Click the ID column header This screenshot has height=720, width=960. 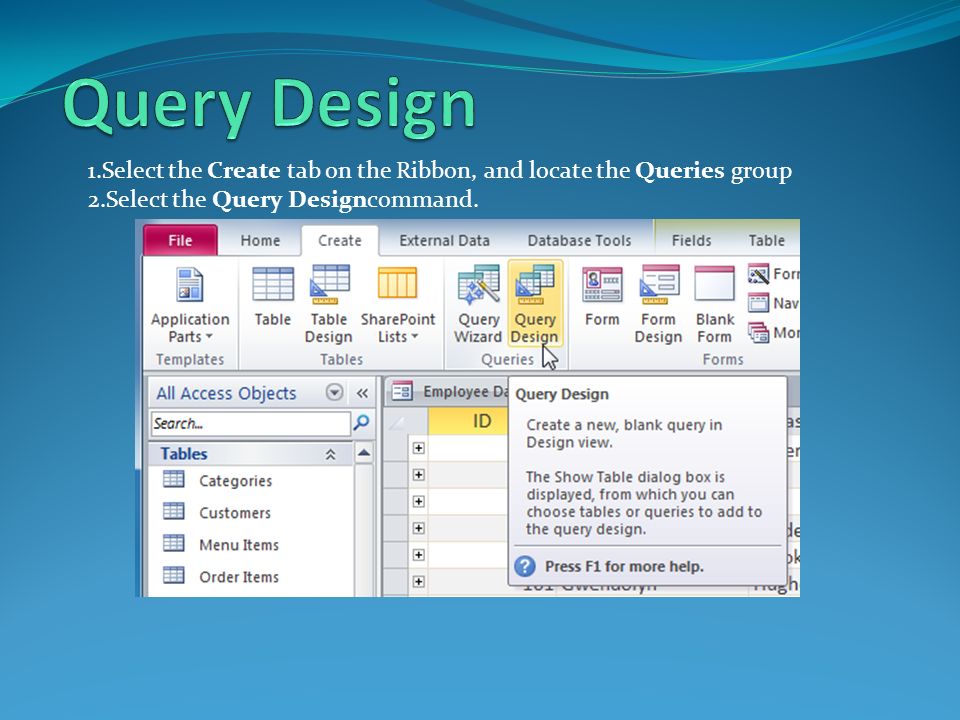[x=468, y=421]
